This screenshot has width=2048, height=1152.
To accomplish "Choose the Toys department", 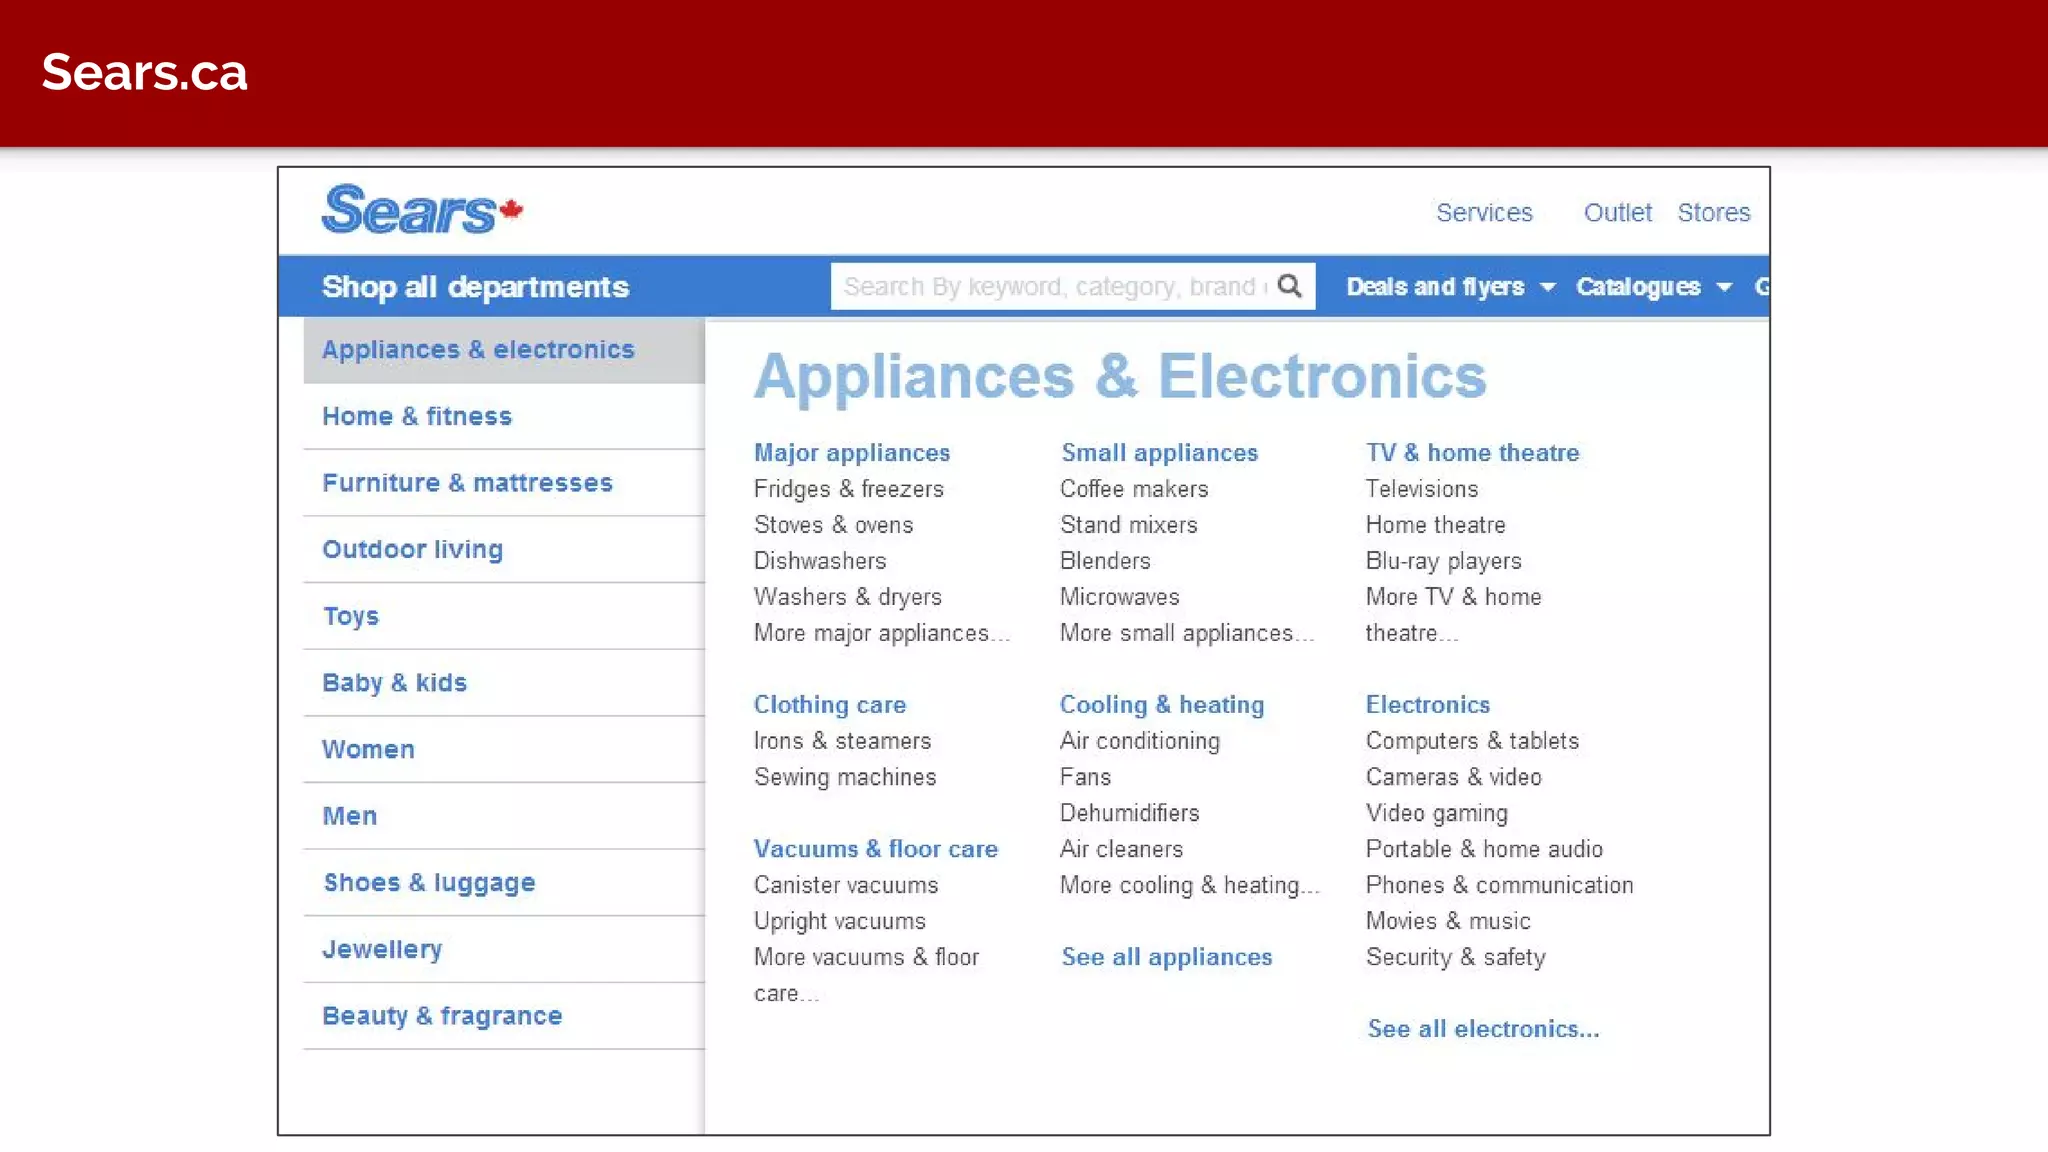I will [351, 616].
